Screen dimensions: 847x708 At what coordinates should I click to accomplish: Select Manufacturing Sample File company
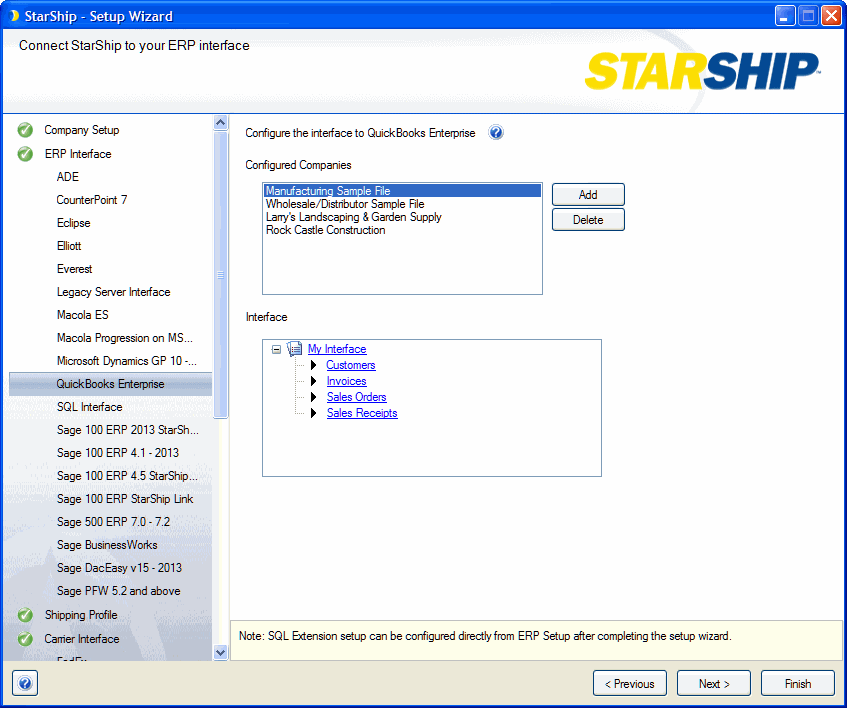[402, 191]
